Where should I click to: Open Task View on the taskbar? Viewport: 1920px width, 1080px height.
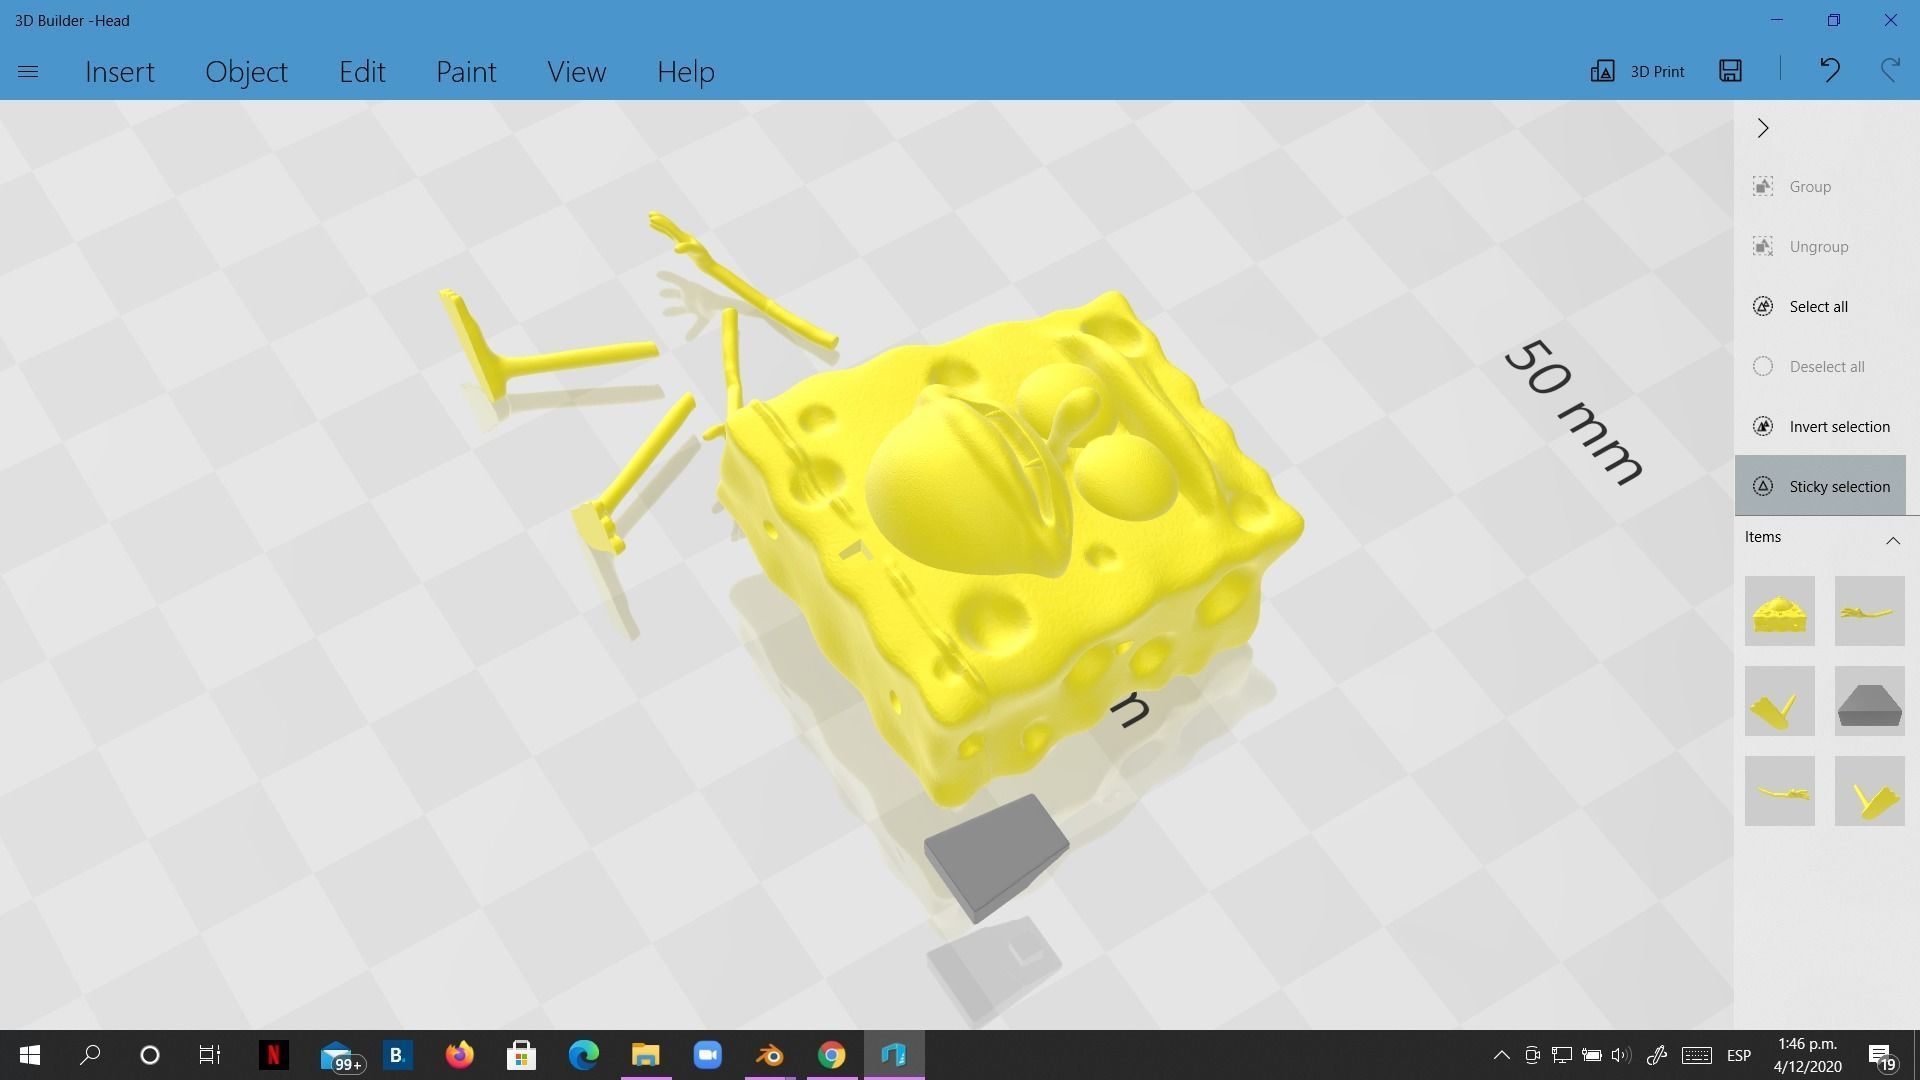(210, 1055)
